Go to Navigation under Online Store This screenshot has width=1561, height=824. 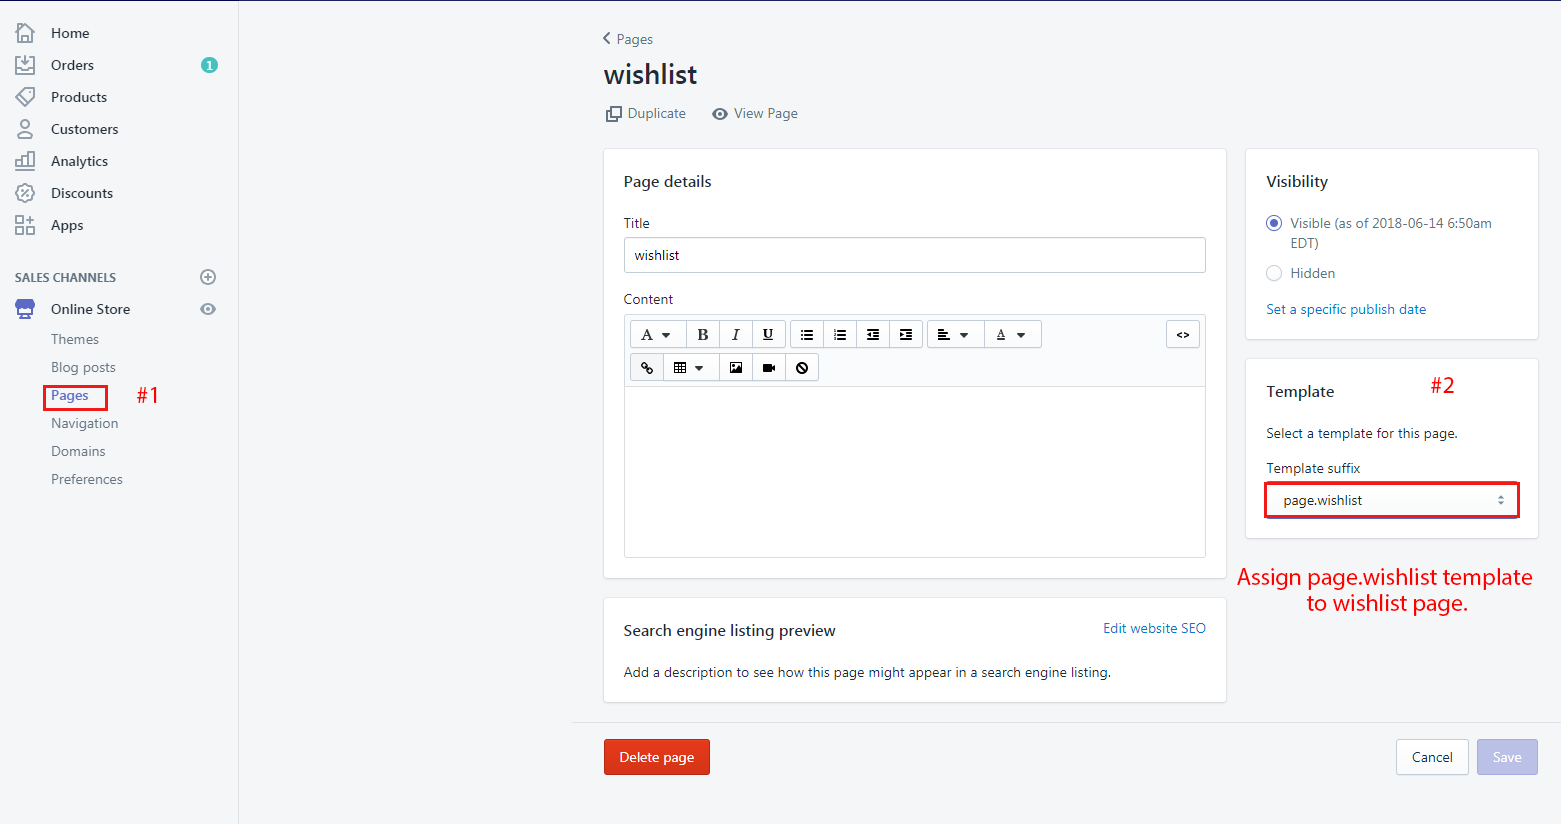pyautogui.click(x=85, y=423)
